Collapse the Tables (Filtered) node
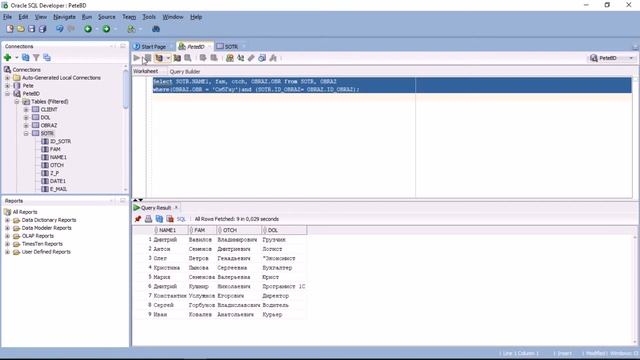Screen dimensions: 640x360 coord(17,102)
